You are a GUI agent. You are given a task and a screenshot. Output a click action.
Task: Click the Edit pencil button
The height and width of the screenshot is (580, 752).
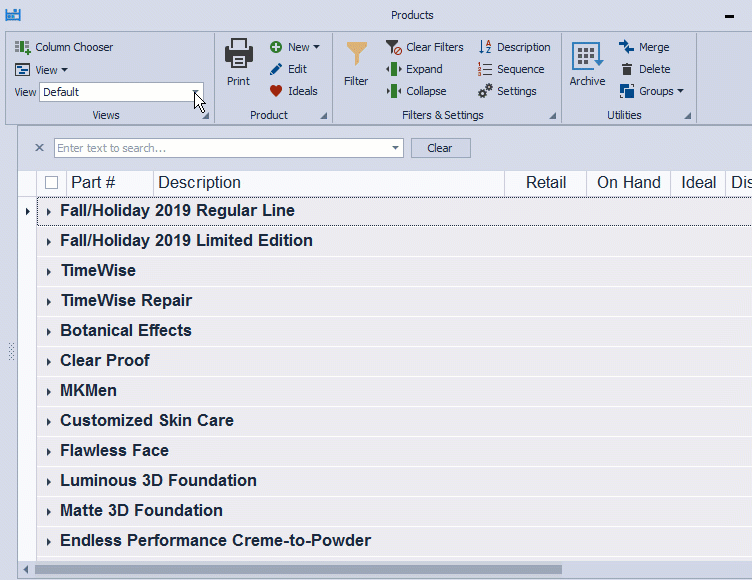[288, 69]
